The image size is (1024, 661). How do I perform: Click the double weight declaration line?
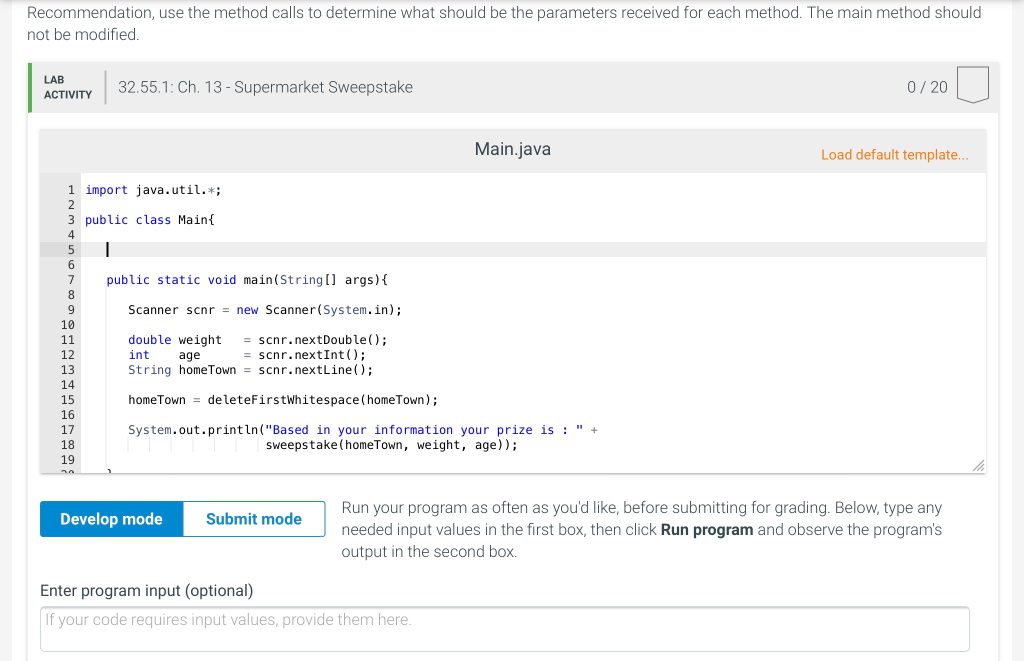(257, 340)
